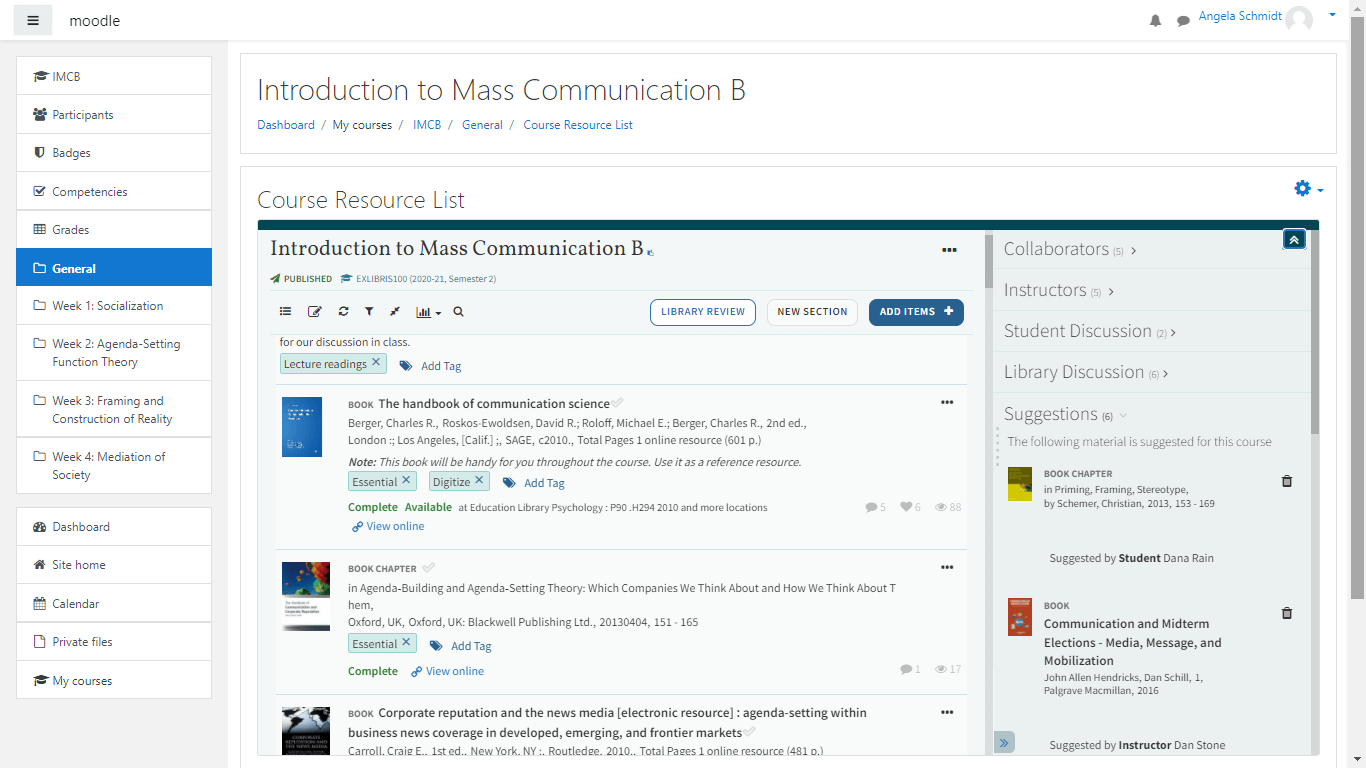Image resolution: width=1366 pixels, height=768 pixels.
Task: Click the ADD ITEMS button
Action: click(916, 312)
